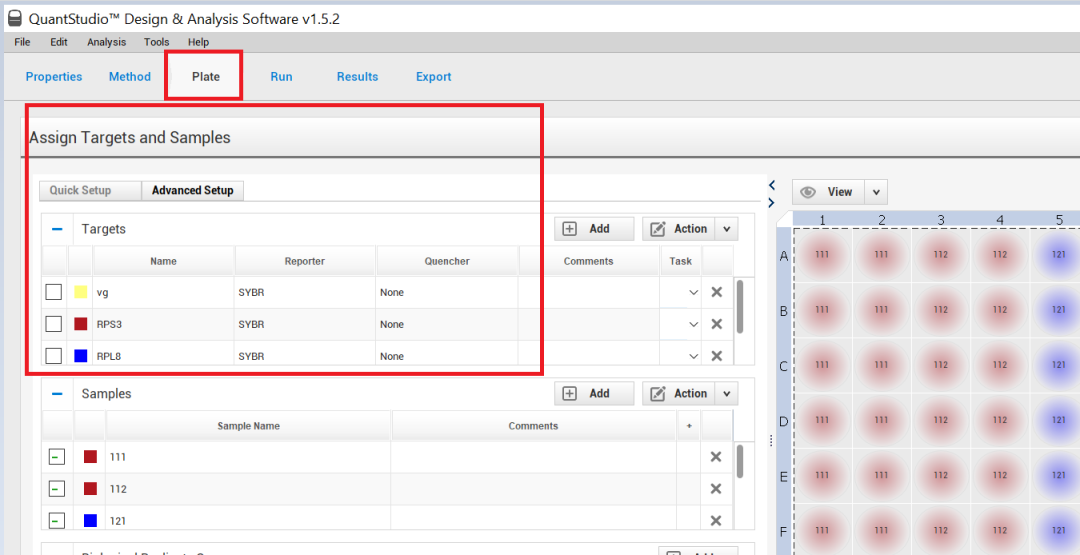Switch to the Properties tab

54,76
